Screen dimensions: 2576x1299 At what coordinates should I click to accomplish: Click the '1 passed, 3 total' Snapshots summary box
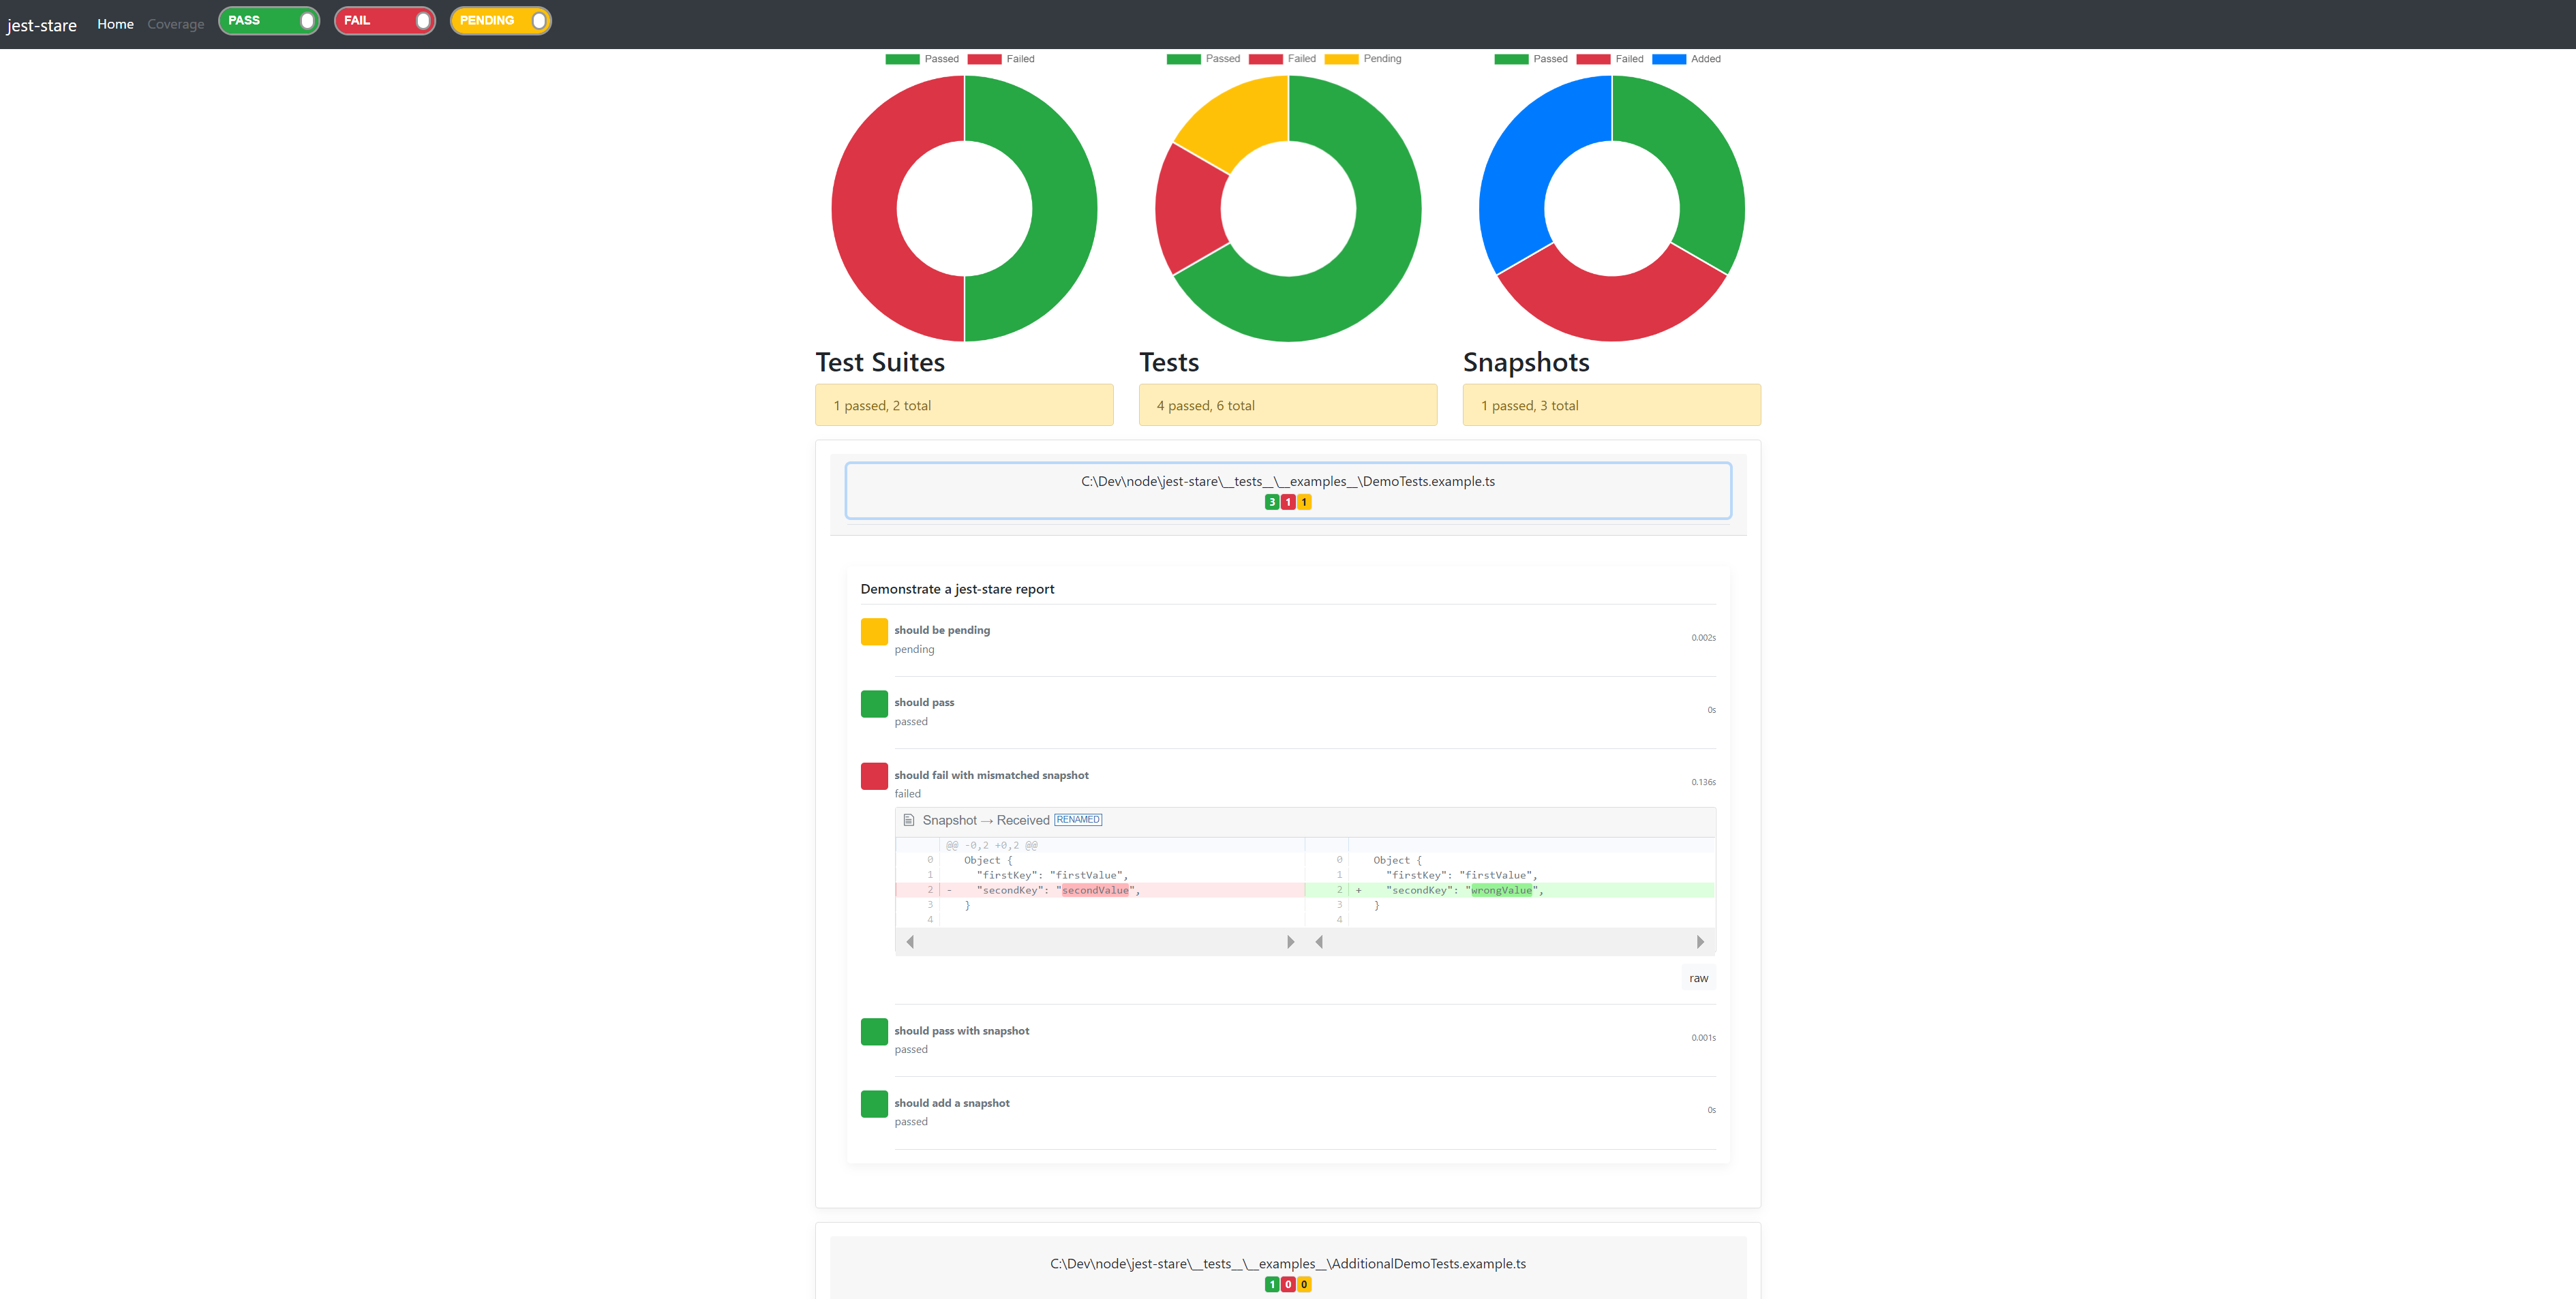pyautogui.click(x=1611, y=405)
